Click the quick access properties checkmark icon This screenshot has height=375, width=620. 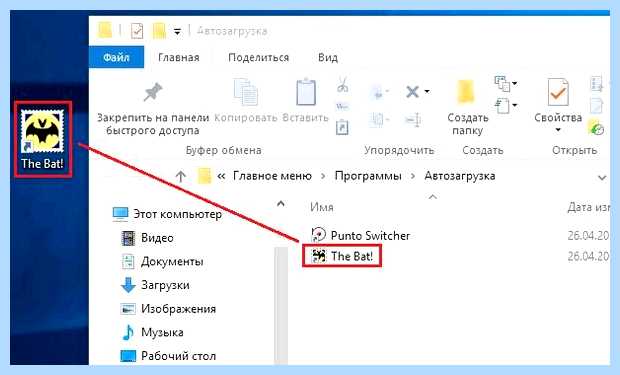click(x=137, y=31)
